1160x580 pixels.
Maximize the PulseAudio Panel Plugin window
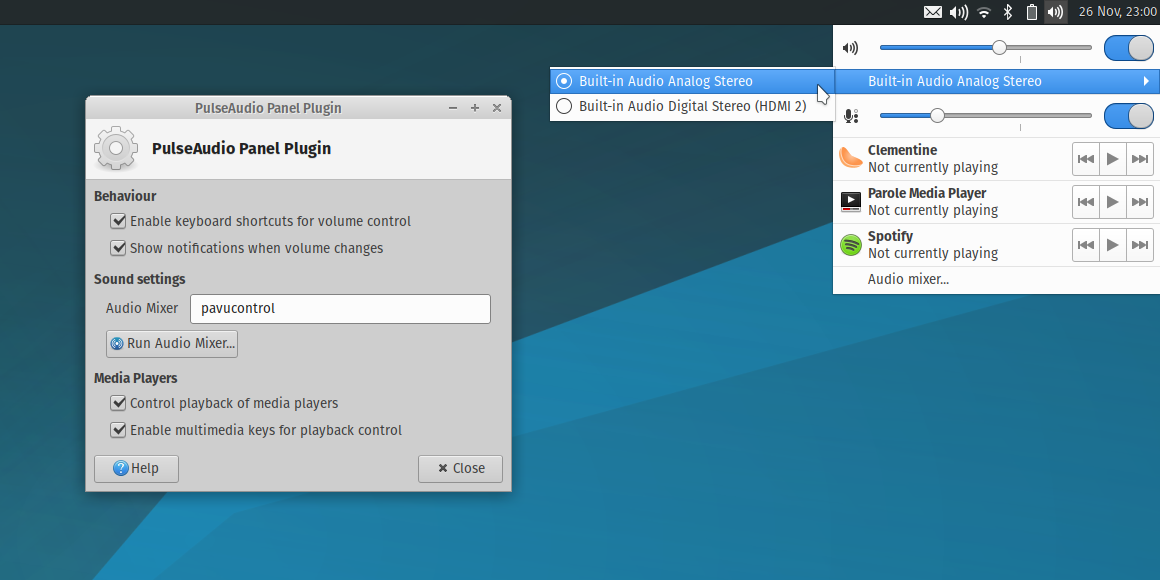(475, 108)
